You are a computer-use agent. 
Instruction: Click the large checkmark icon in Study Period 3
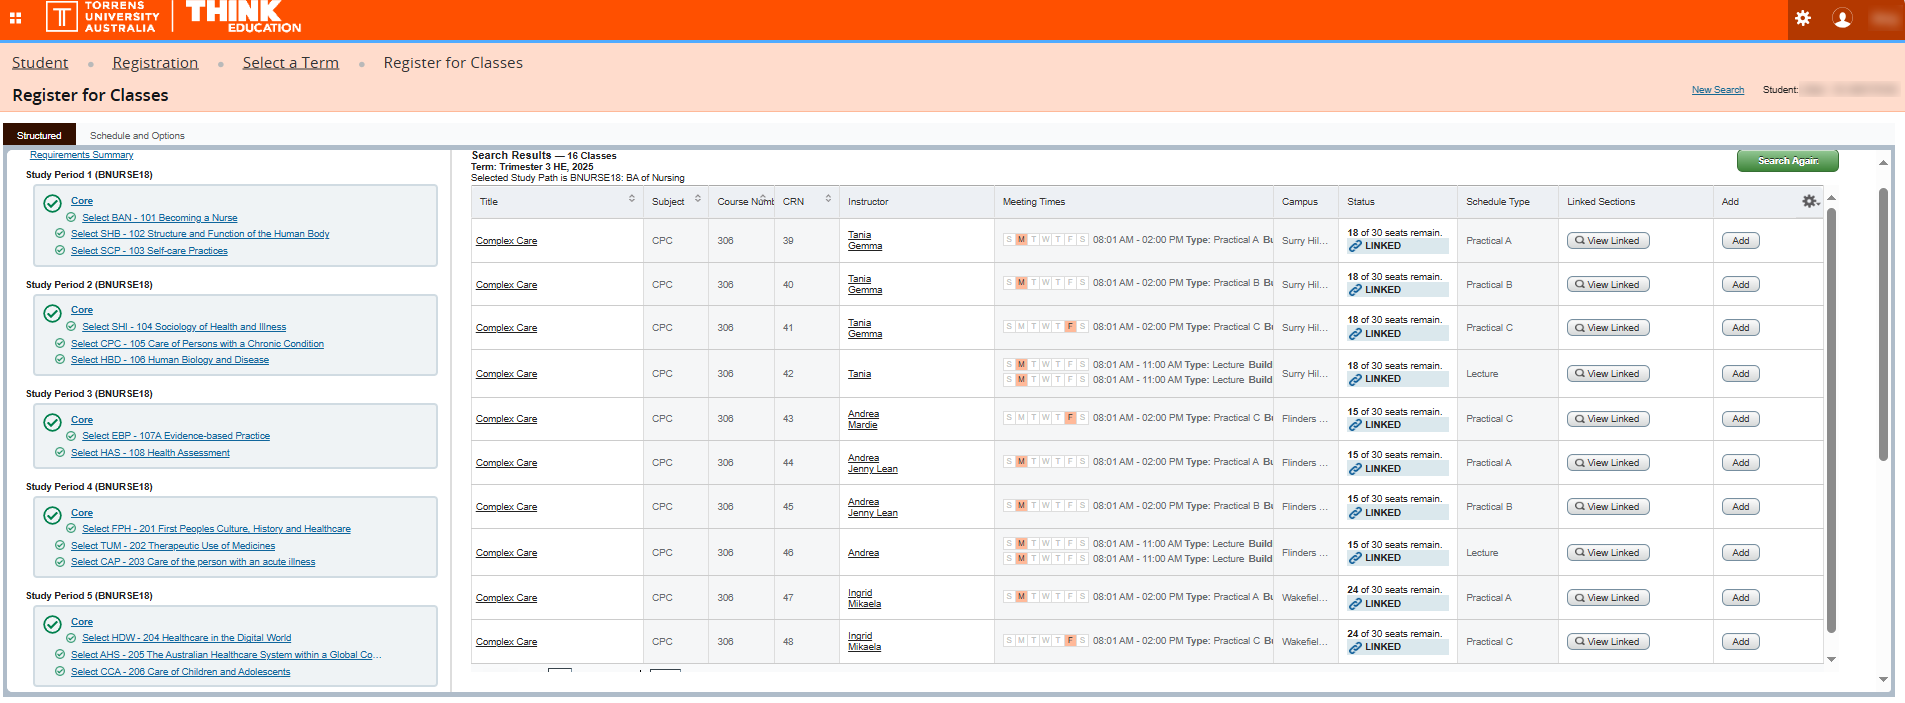coord(53,423)
